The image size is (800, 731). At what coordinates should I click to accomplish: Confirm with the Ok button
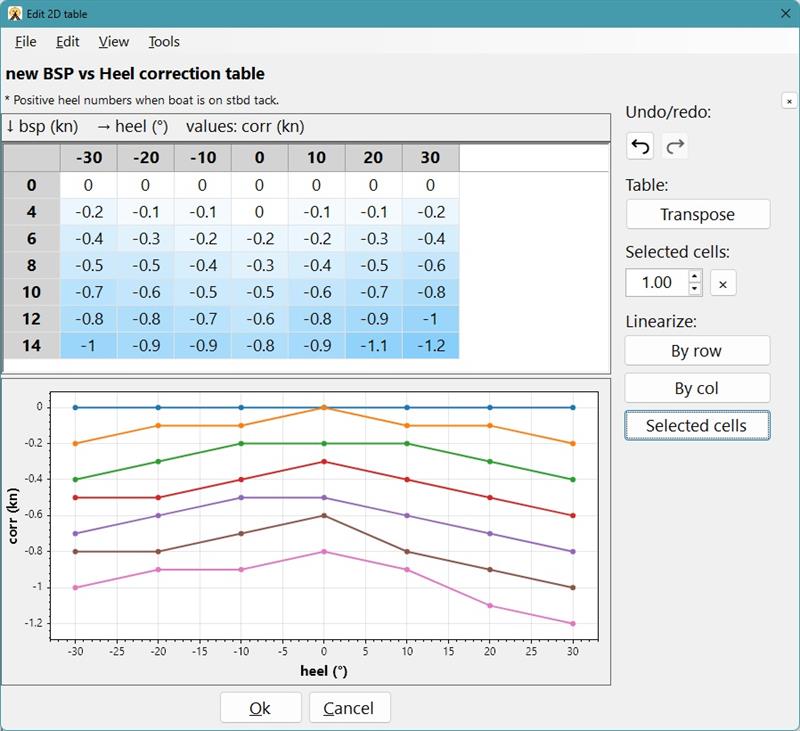pyautogui.click(x=261, y=708)
